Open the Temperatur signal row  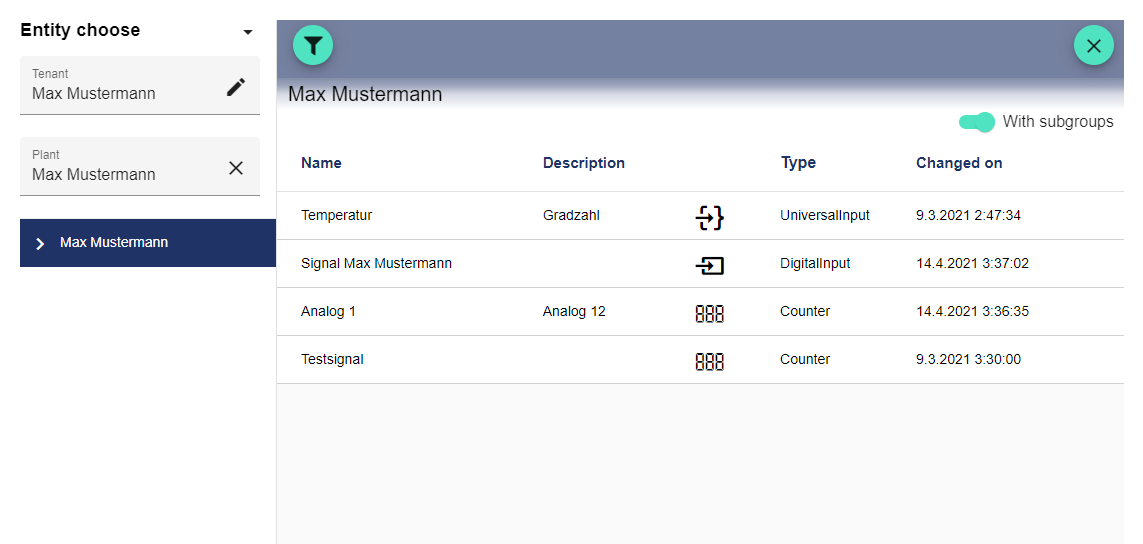point(336,215)
